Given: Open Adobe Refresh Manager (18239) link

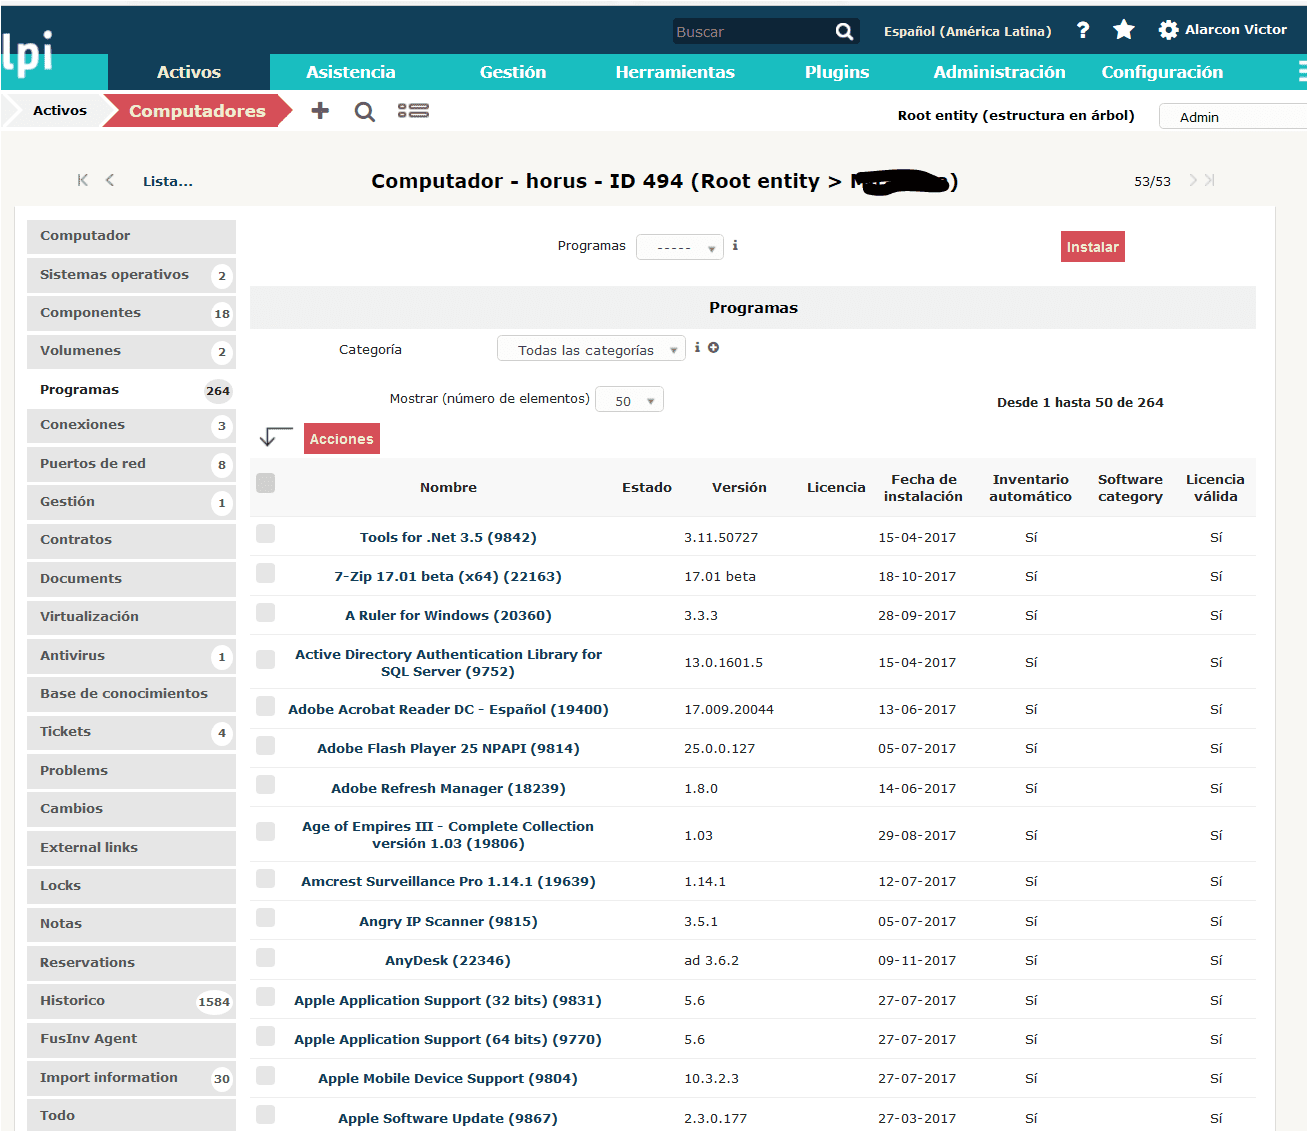Looking at the screenshot, I should click(448, 788).
